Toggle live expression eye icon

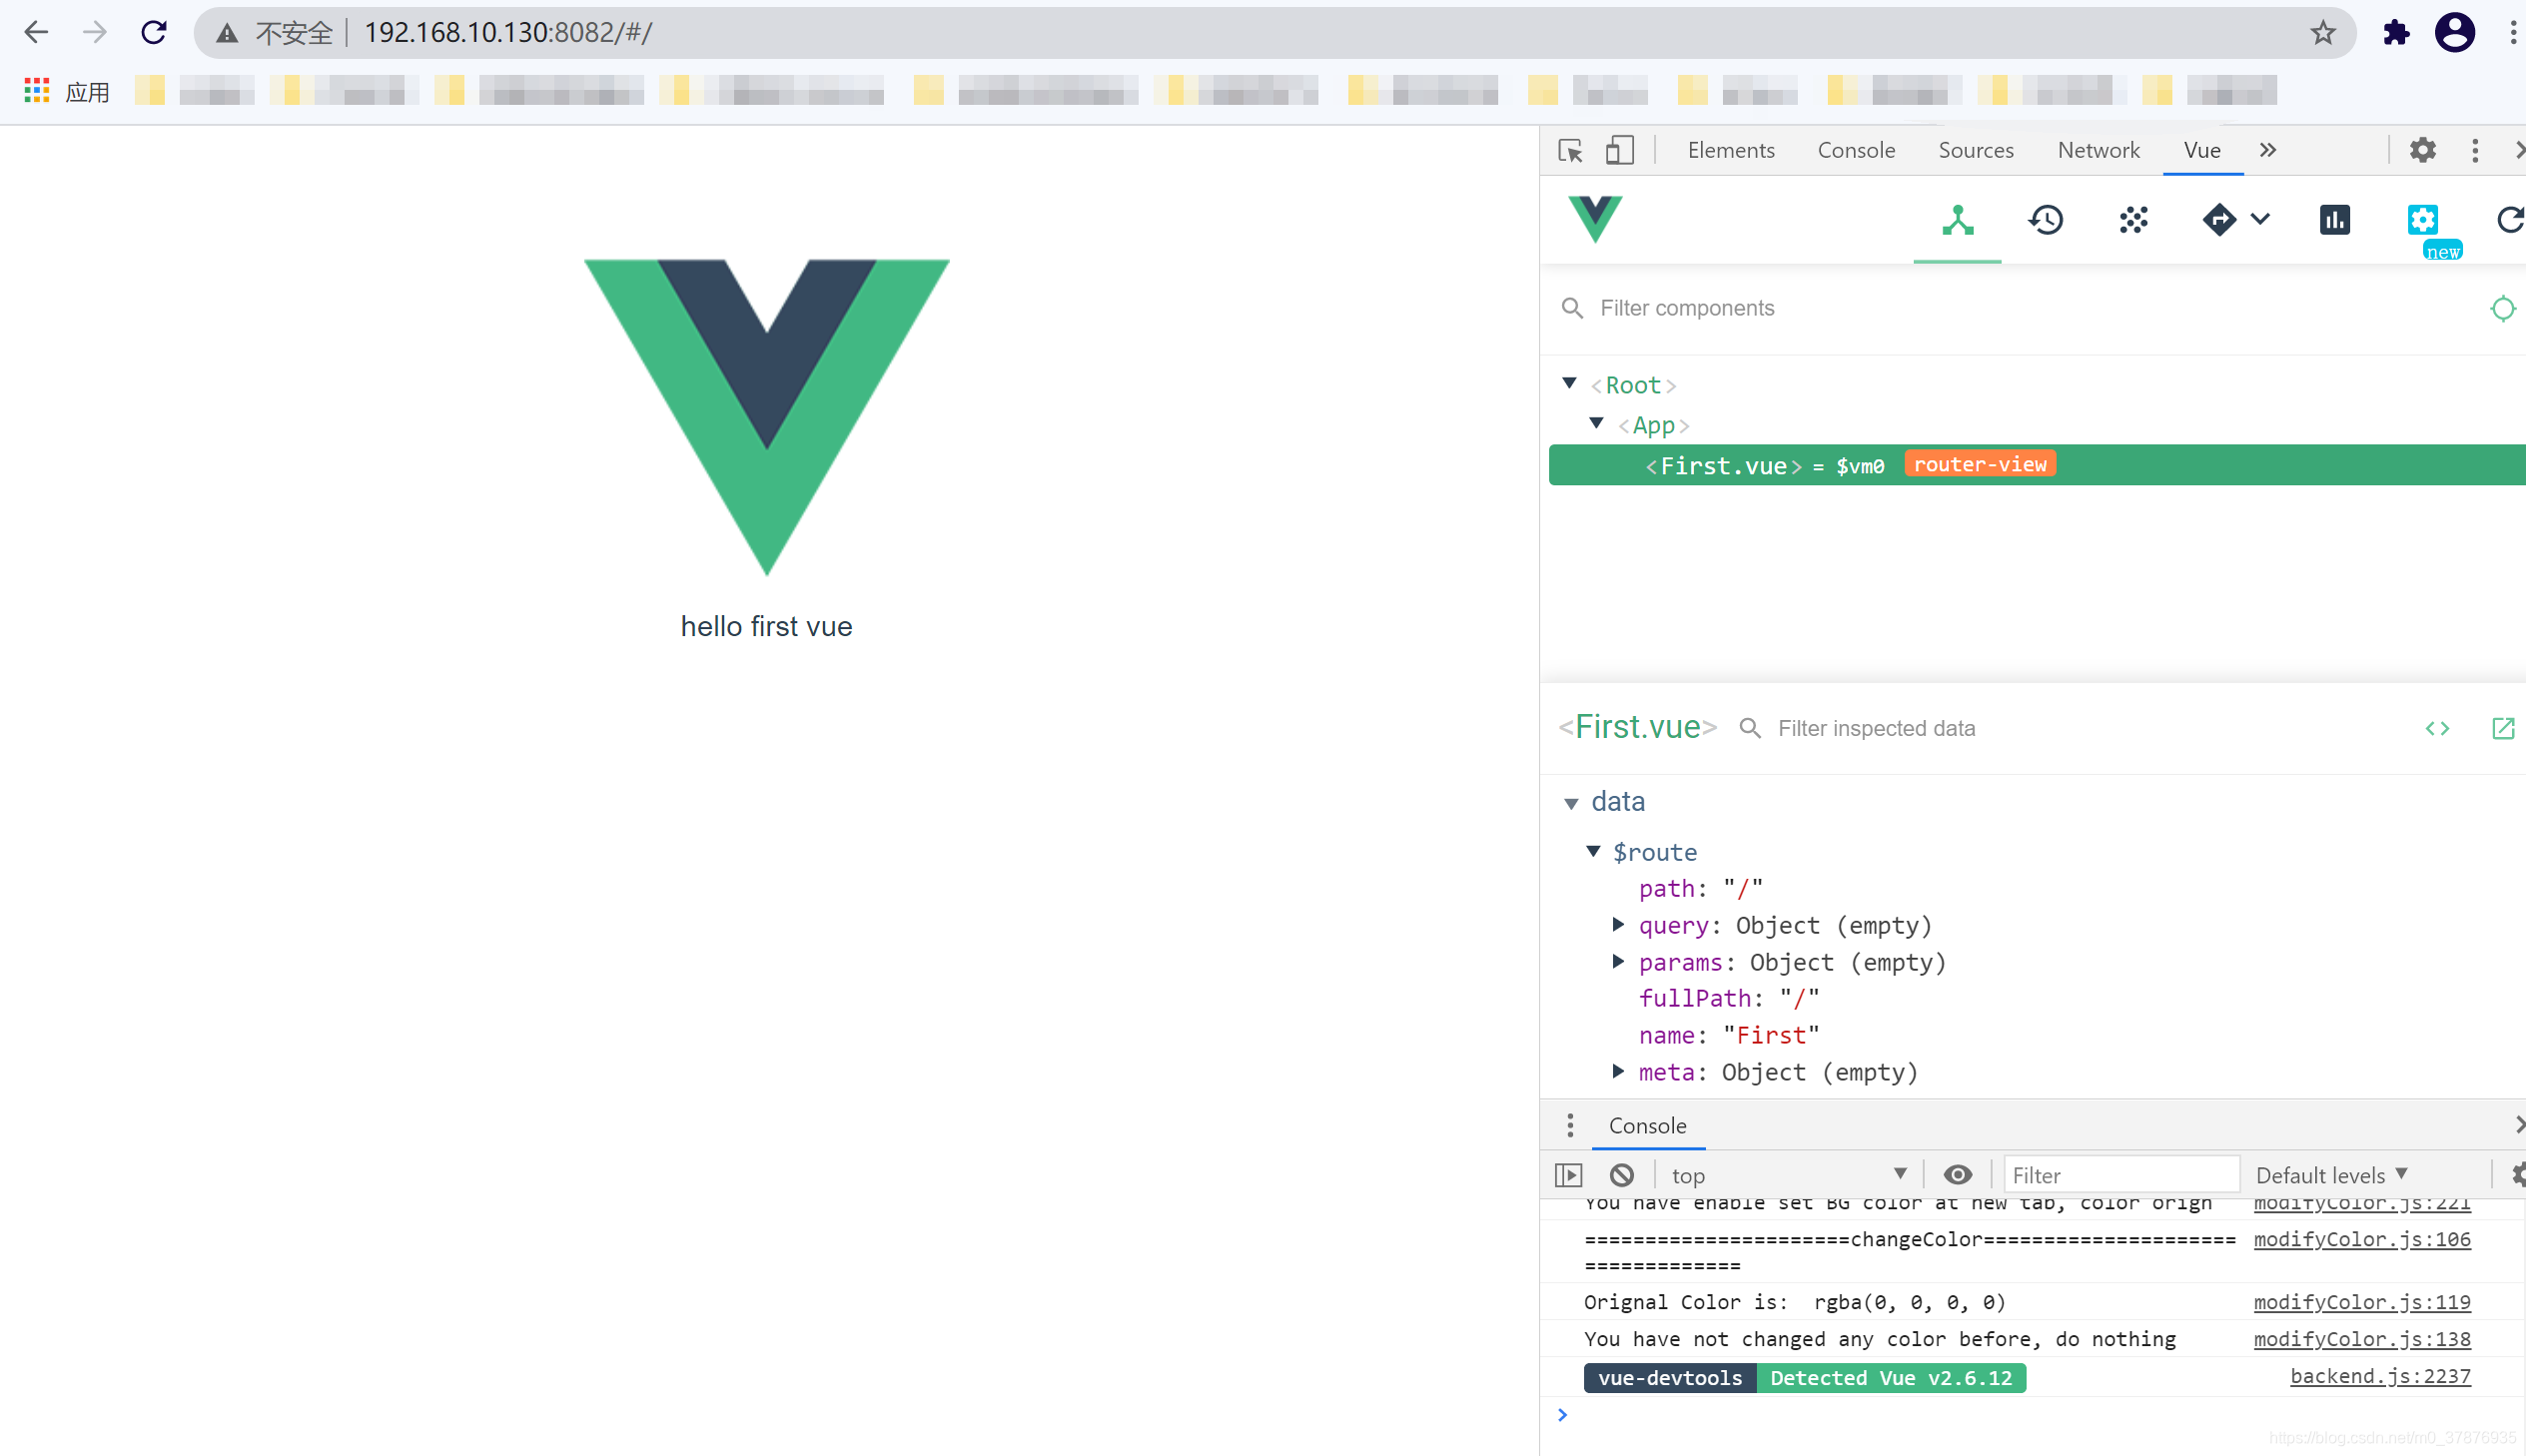pyautogui.click(x=1957, y=1175)
